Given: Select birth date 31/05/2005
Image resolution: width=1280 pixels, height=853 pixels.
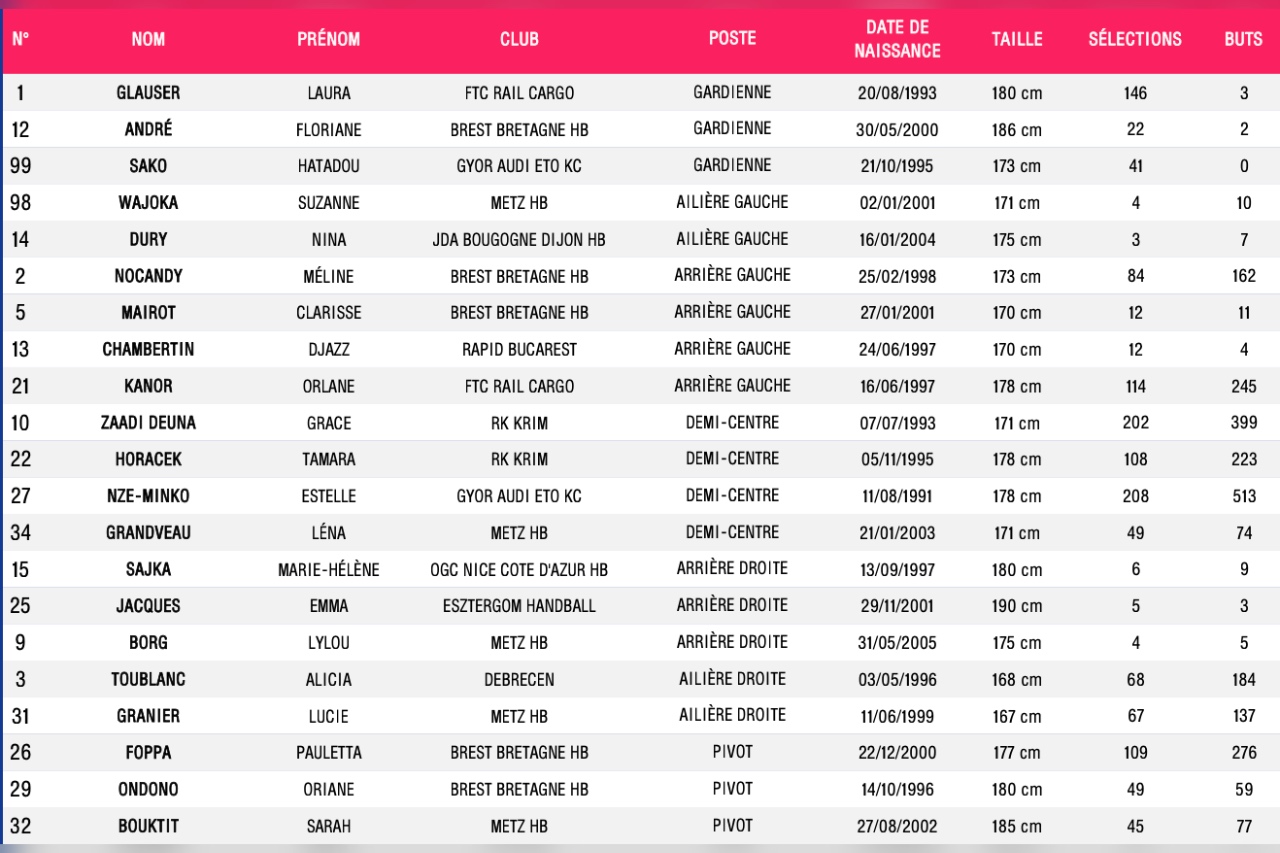Looking at the screenshot, I should coord(897,643).
